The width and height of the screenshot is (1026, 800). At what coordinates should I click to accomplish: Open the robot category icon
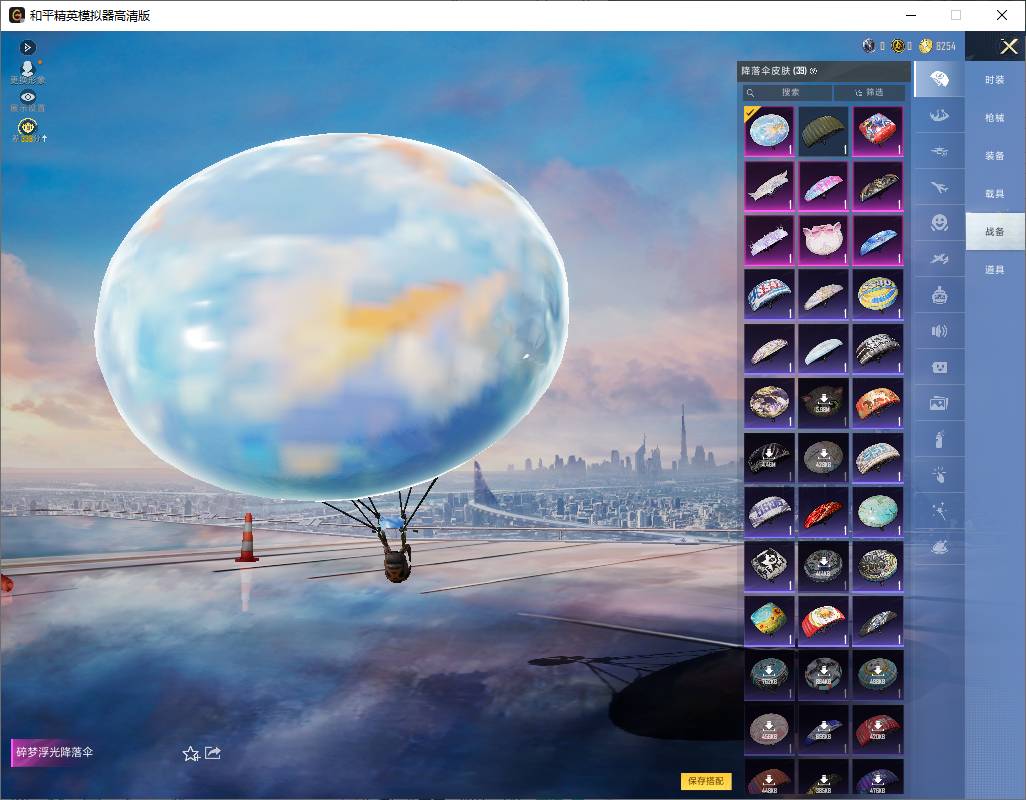pos(939,296)
